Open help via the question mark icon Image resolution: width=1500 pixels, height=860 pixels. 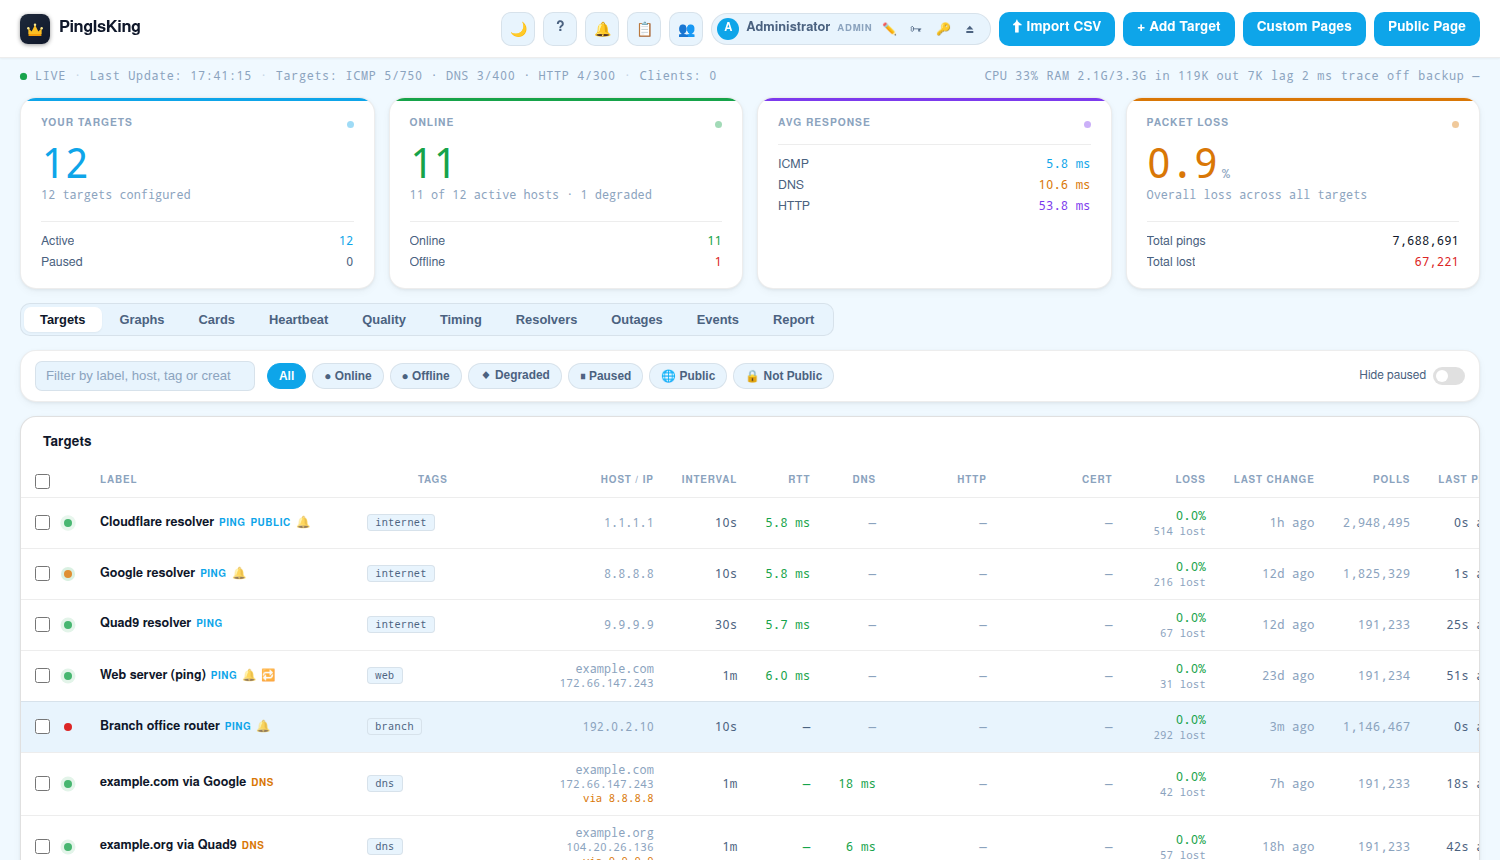tap(560, 29)
